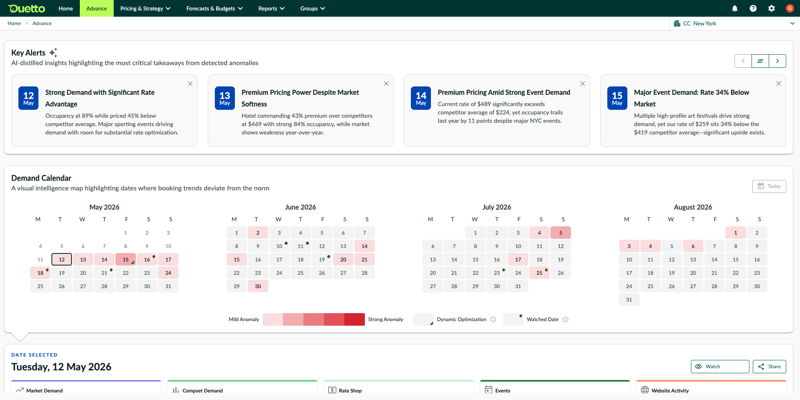Go to previous key alerts page
This screenshot has height=400, width=800.
point(743,61)
